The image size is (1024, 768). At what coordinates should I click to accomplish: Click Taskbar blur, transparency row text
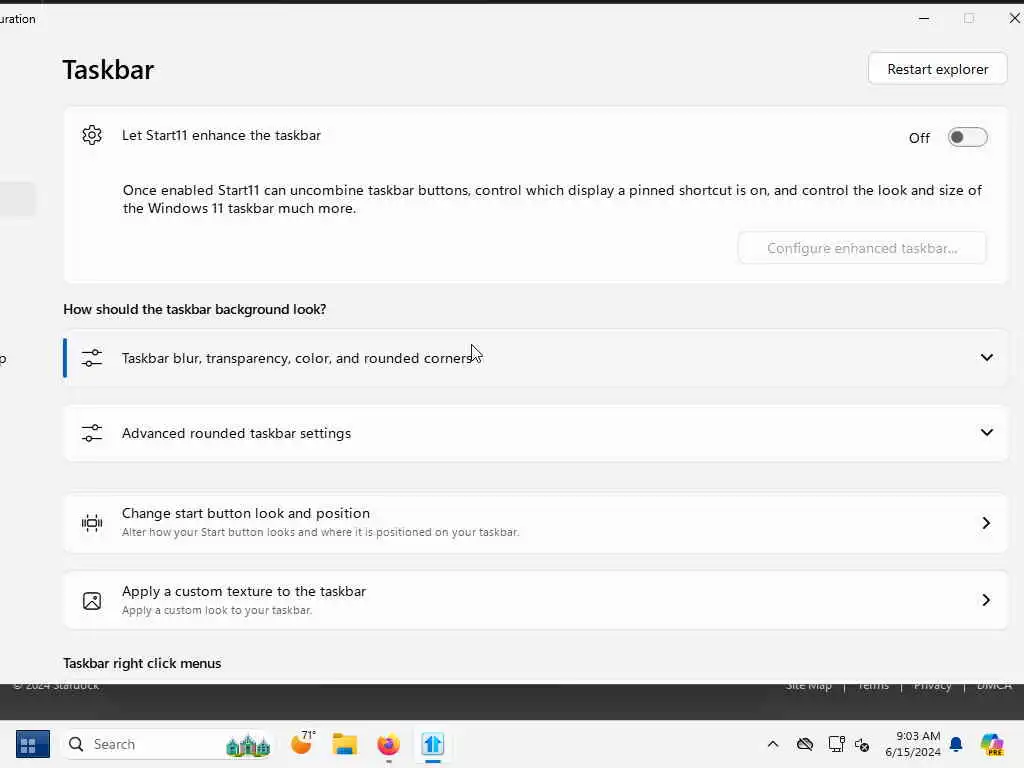click(297, 358)
